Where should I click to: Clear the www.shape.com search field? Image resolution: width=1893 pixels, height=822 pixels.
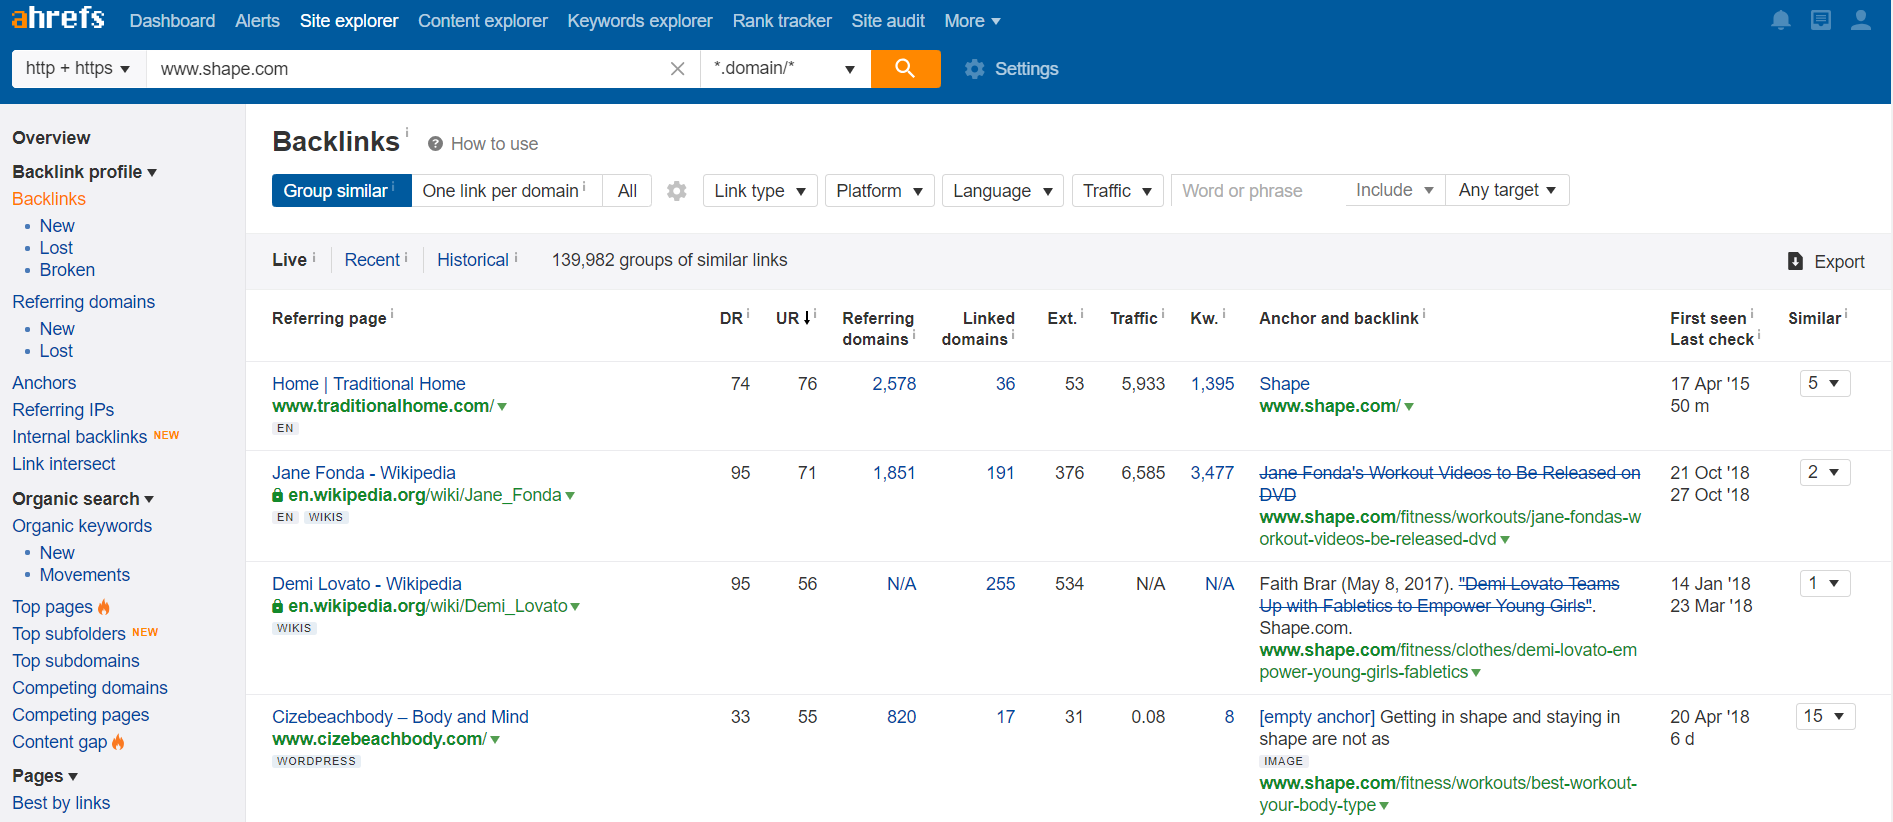(677, 69)
